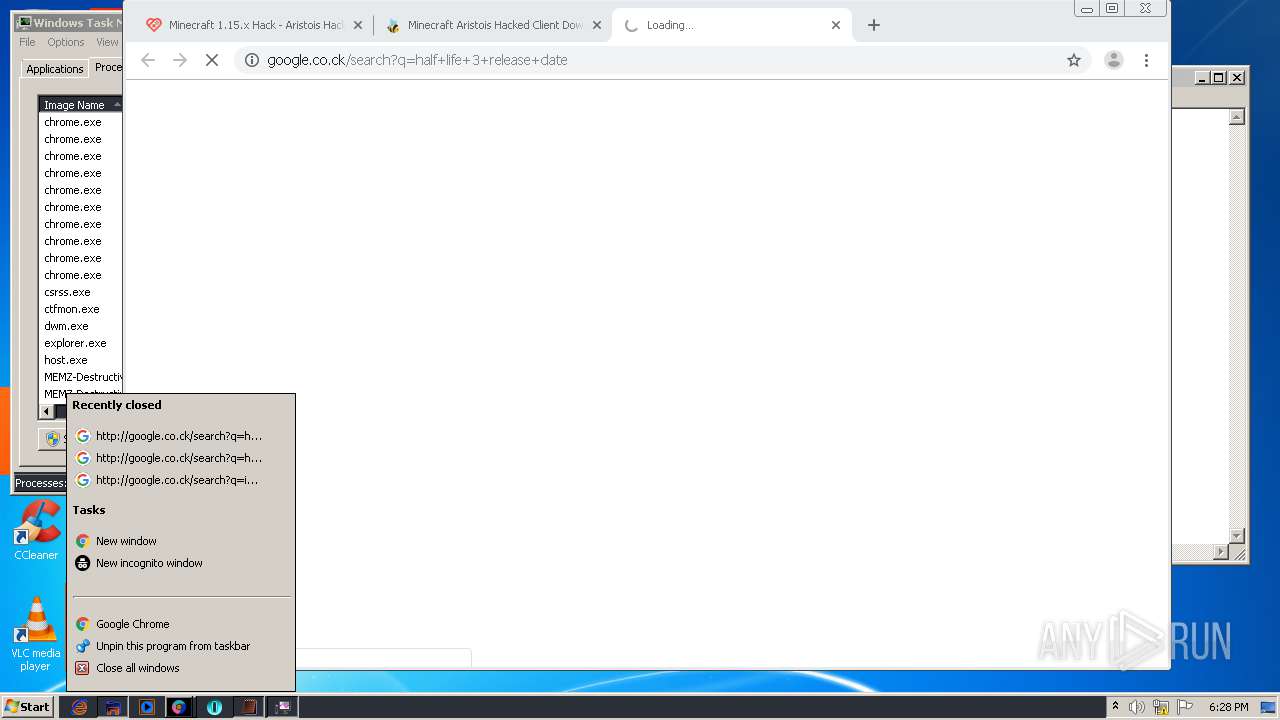
Task: Open the Action Center flag icon
Action: pos(1184,707)
